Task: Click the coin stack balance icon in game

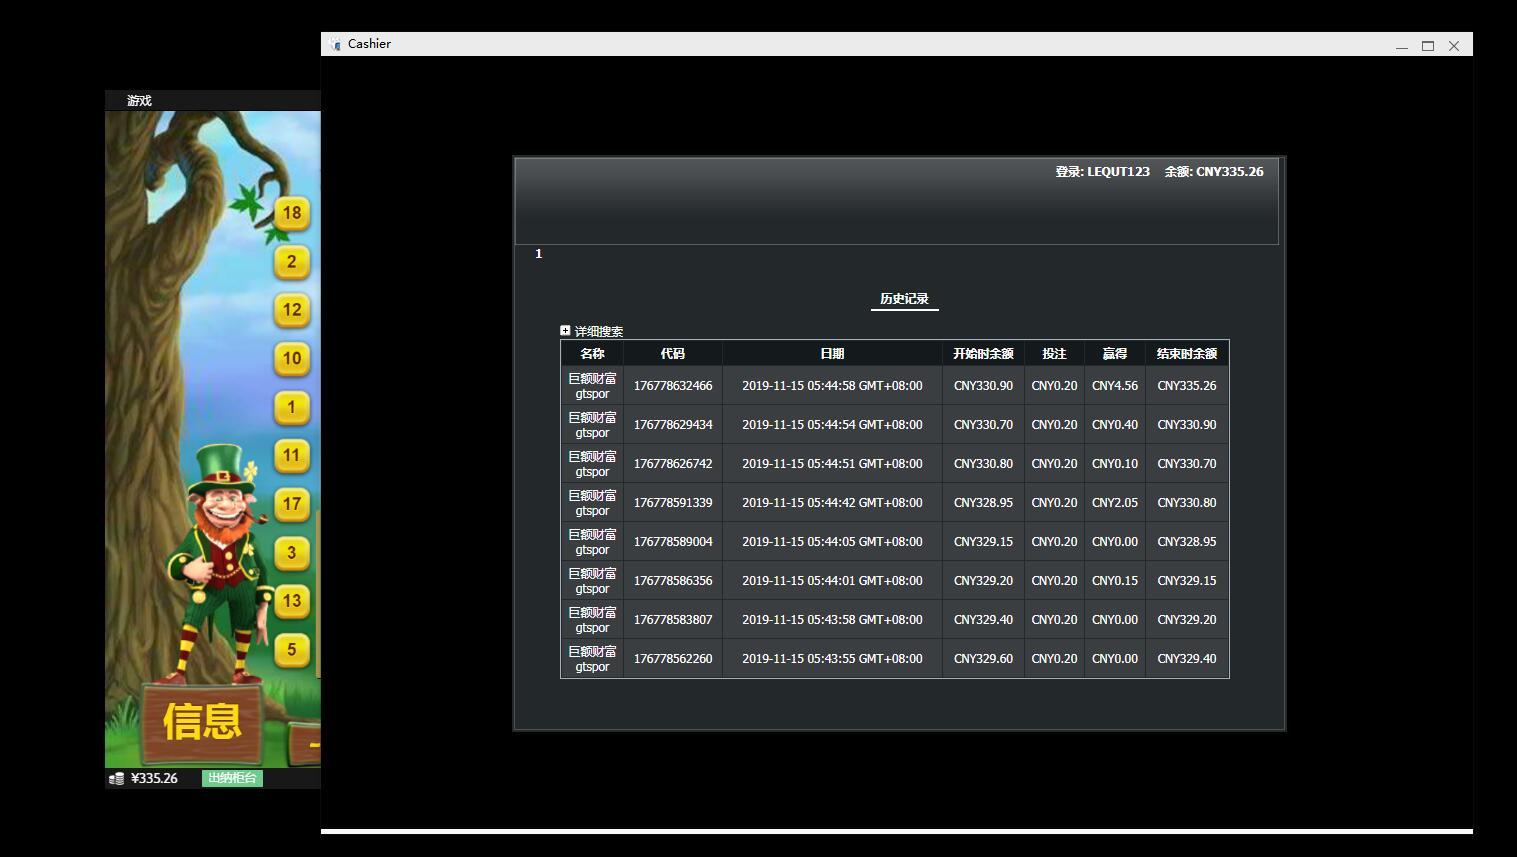Action: click(116, 778)
